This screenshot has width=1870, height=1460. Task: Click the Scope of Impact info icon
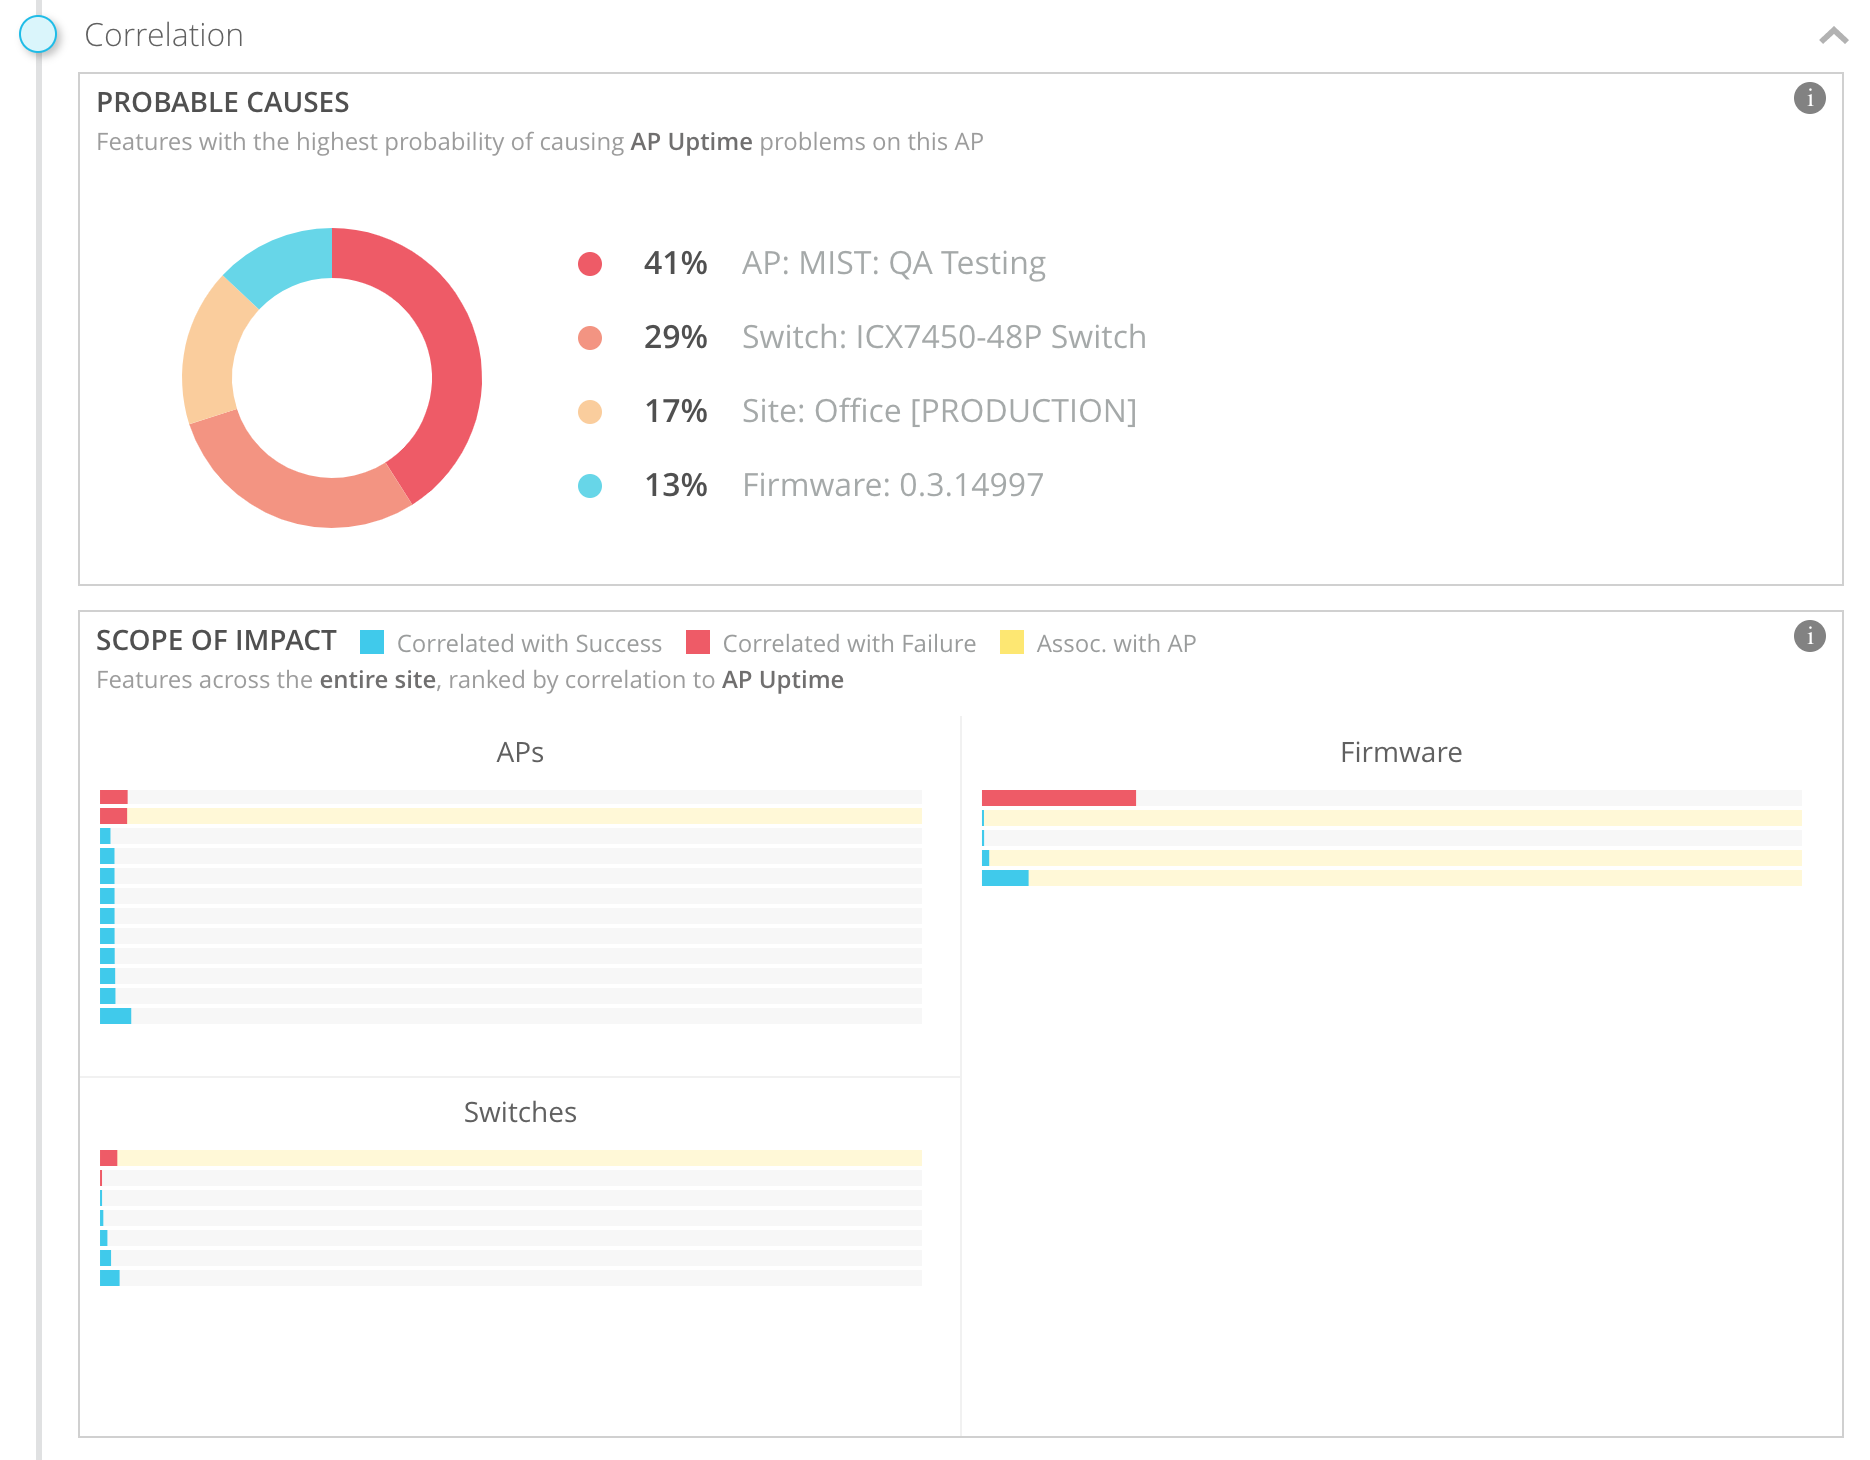coord(1809,636)
